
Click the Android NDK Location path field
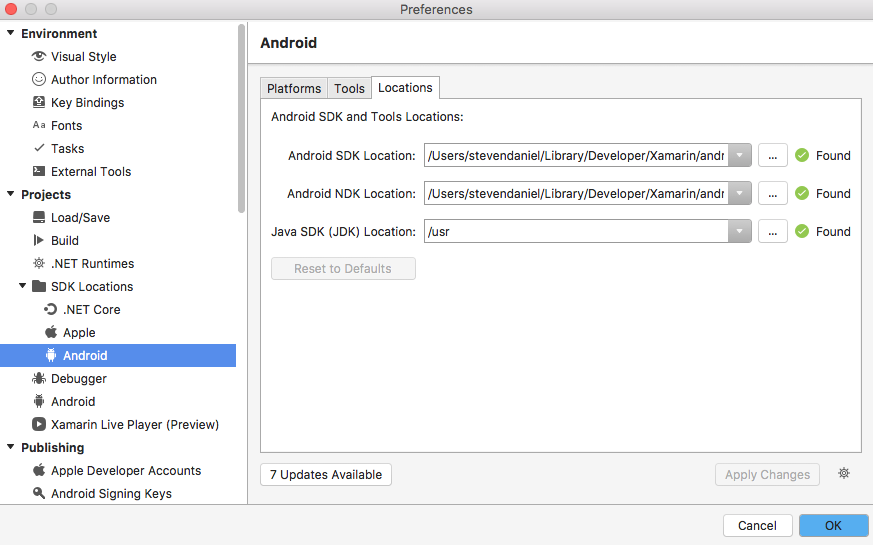pos(576,193)
